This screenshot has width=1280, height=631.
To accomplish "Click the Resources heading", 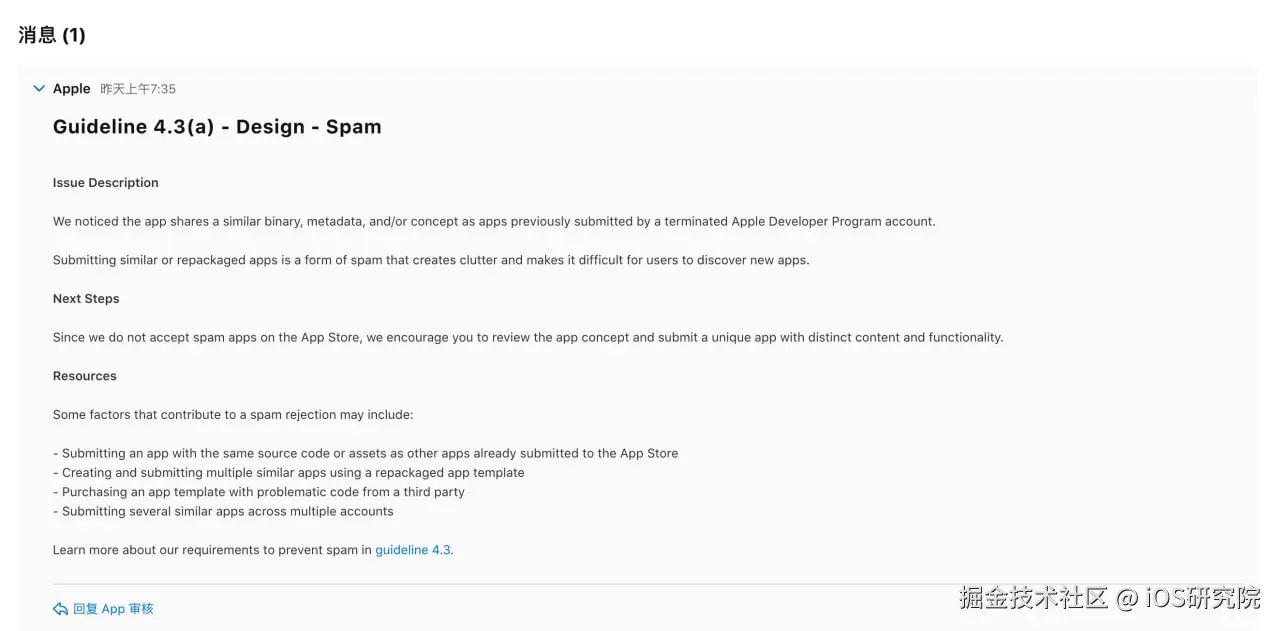I will click(x=85, y=376).
